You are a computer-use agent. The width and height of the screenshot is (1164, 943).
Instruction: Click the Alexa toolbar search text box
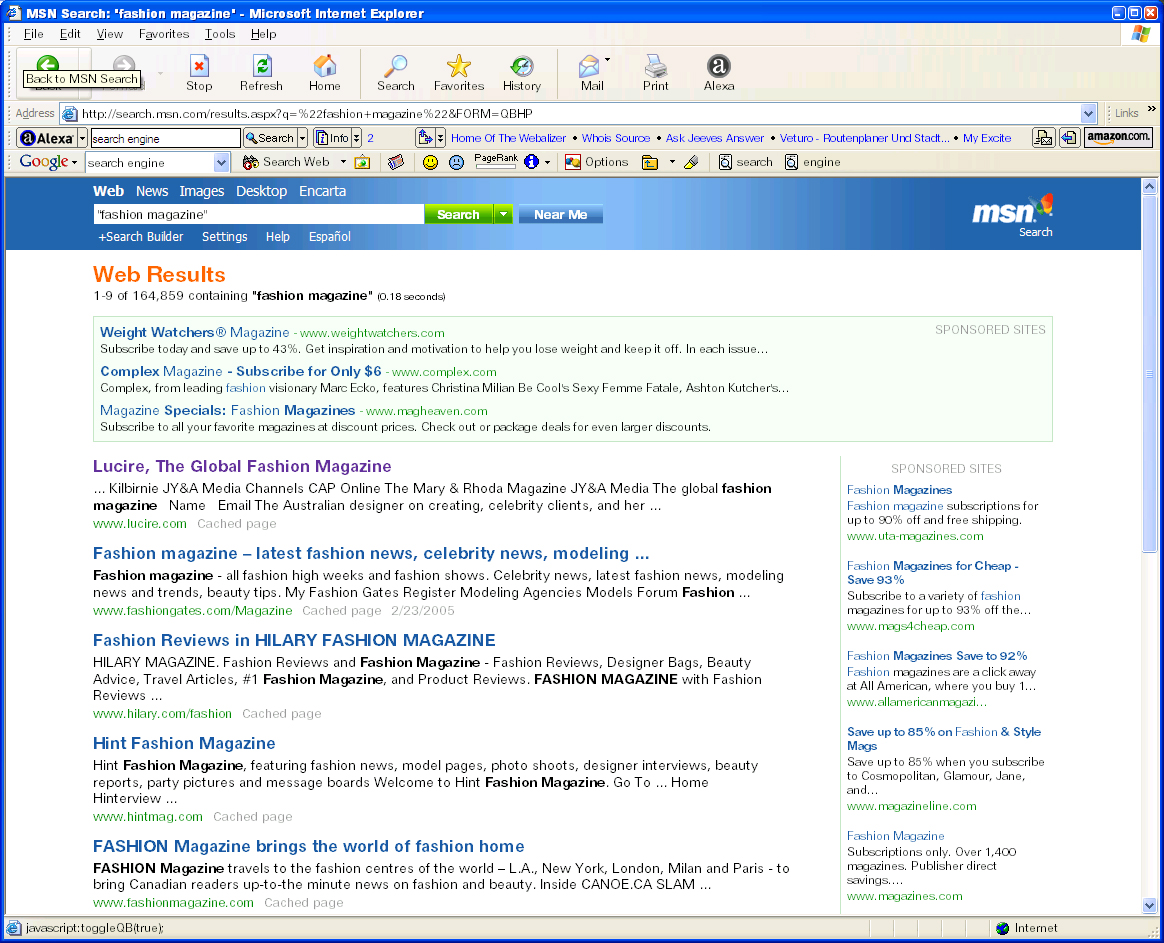tap(166, 138)
